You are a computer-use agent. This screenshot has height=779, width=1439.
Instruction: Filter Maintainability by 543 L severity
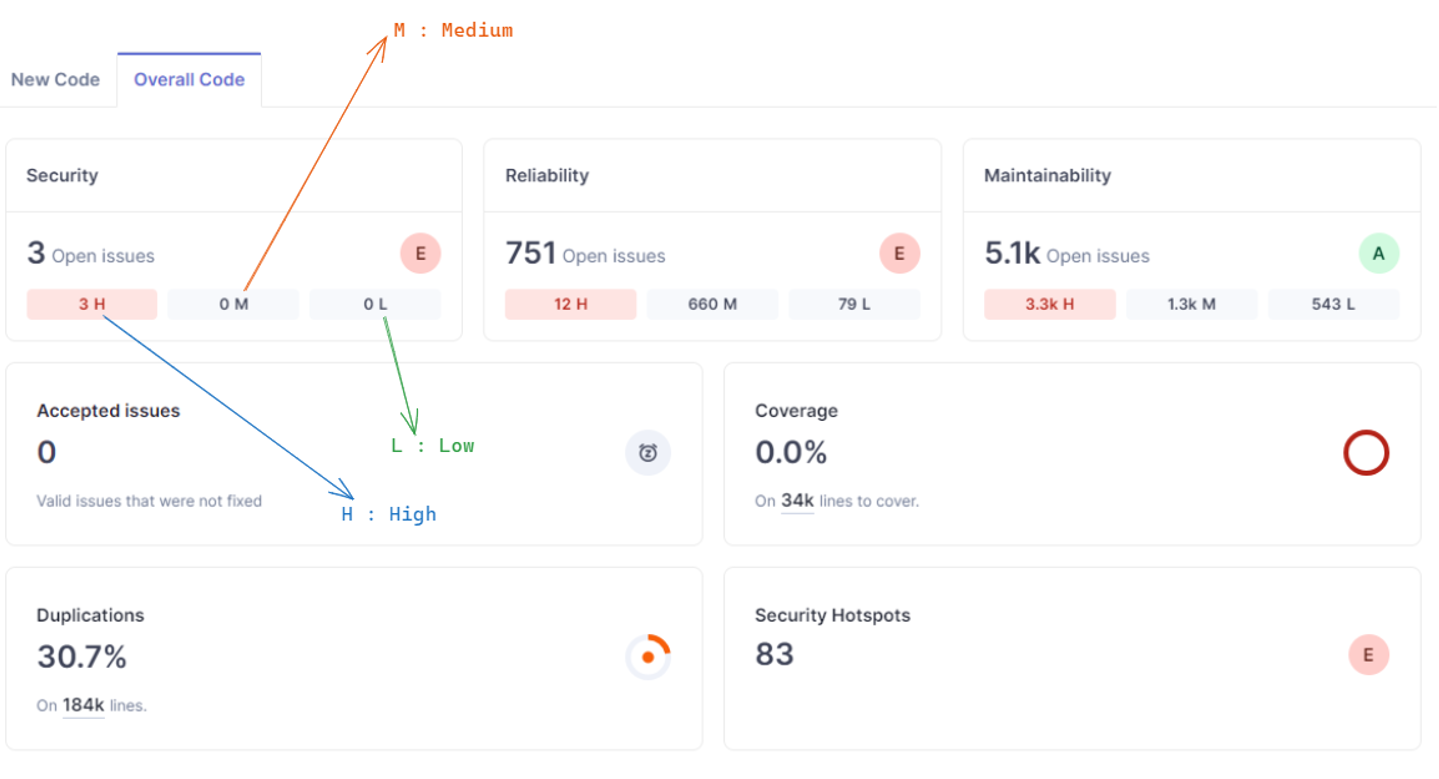(x=1333, y=304)
